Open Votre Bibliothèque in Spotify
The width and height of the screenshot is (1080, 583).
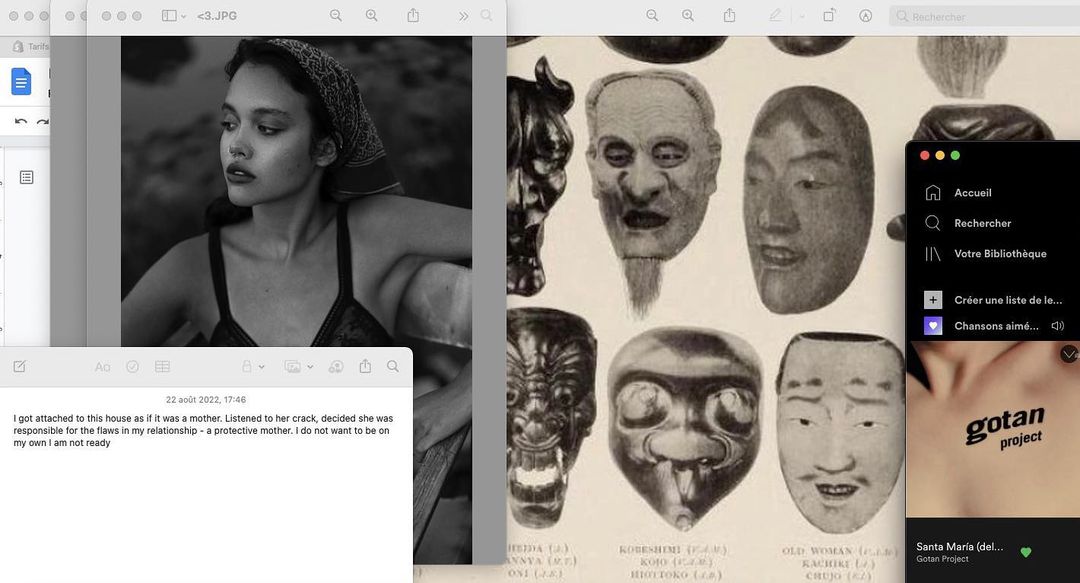999,254
